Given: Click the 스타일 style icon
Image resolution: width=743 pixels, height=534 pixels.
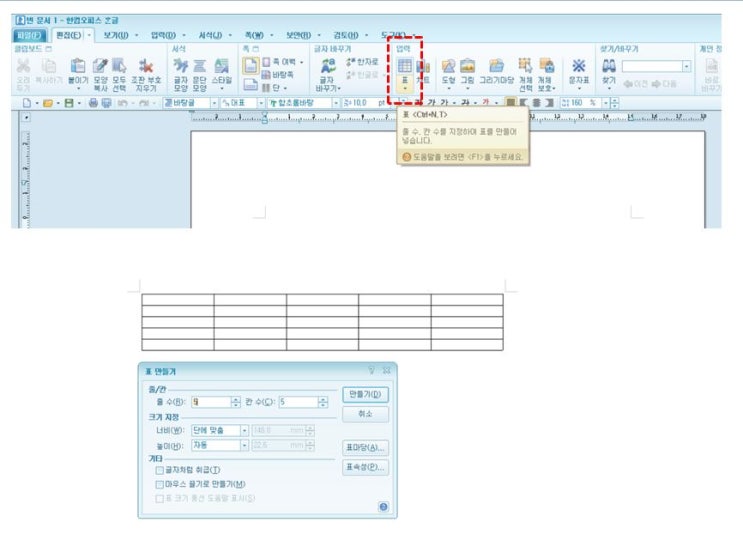Looking at the screenshot, I should [x=221, y=66].
